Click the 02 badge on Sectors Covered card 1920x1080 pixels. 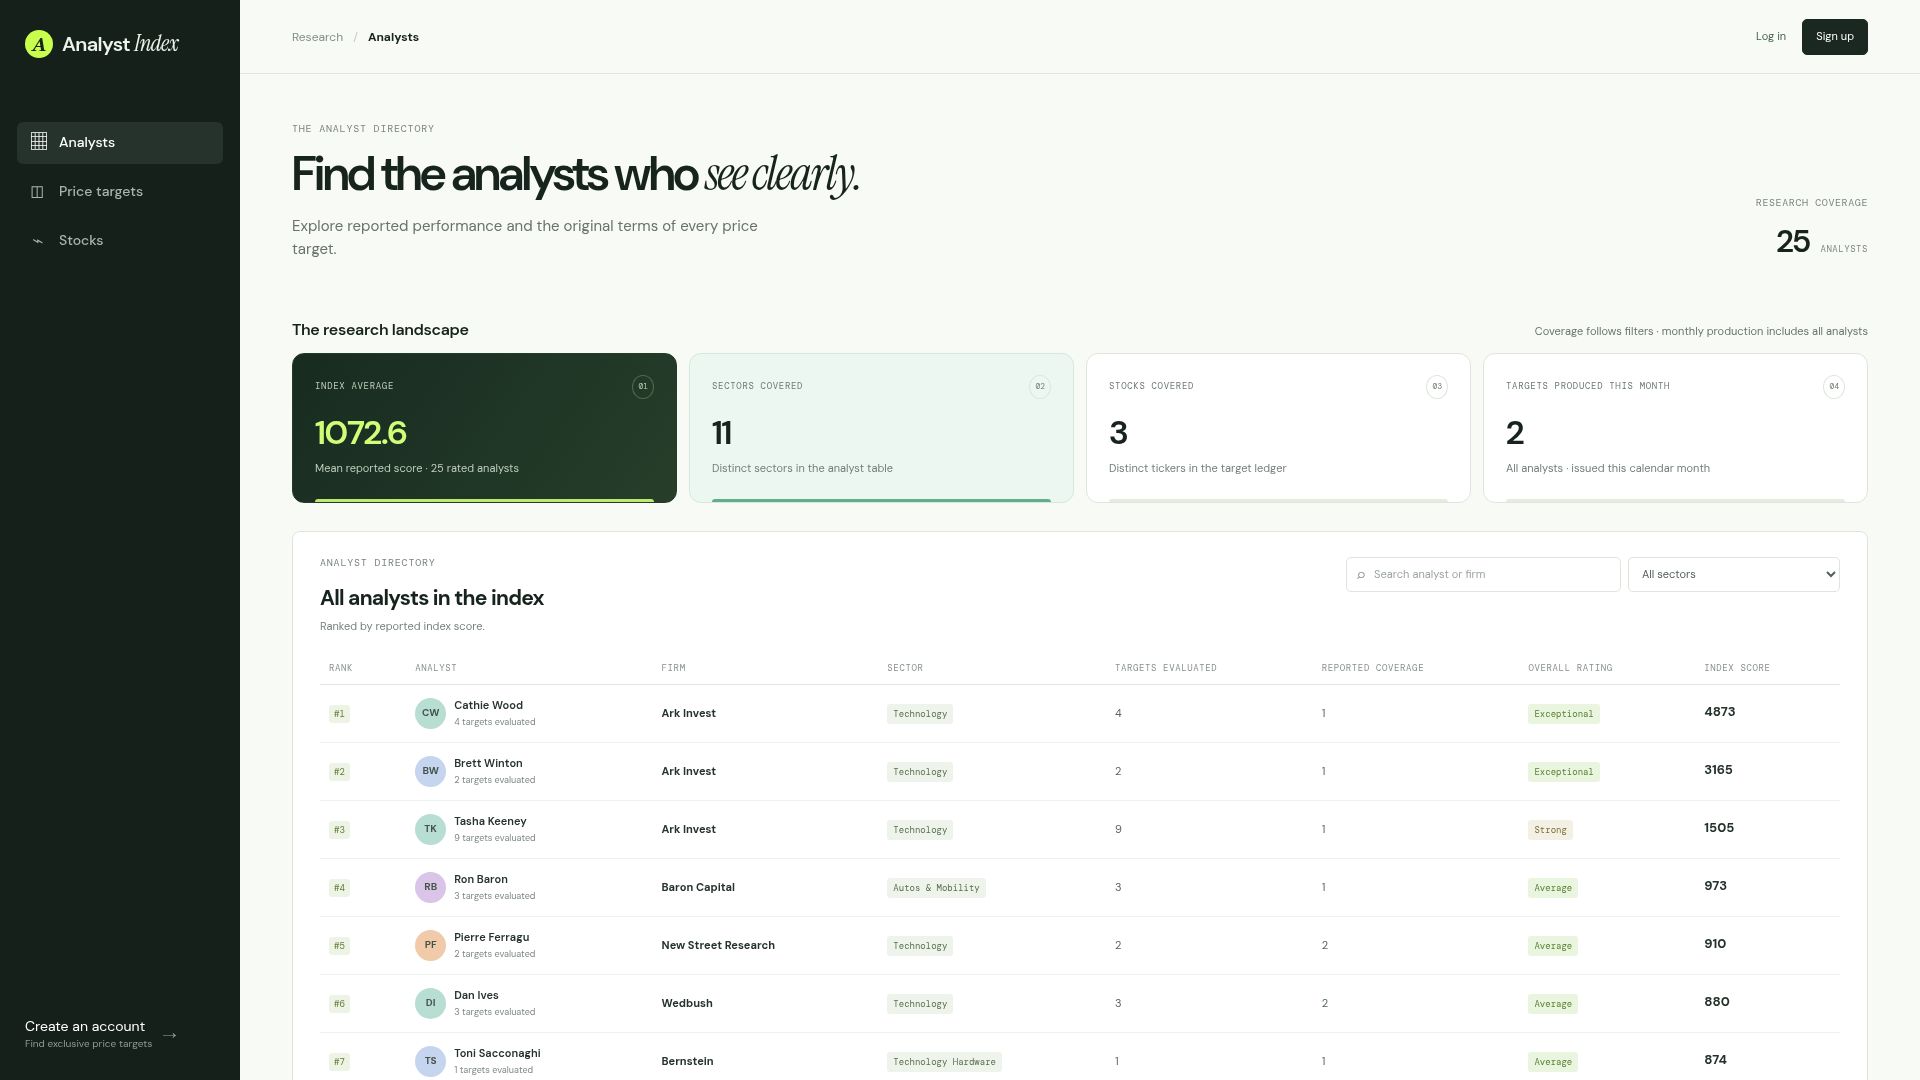click(x=1040, y=387)
